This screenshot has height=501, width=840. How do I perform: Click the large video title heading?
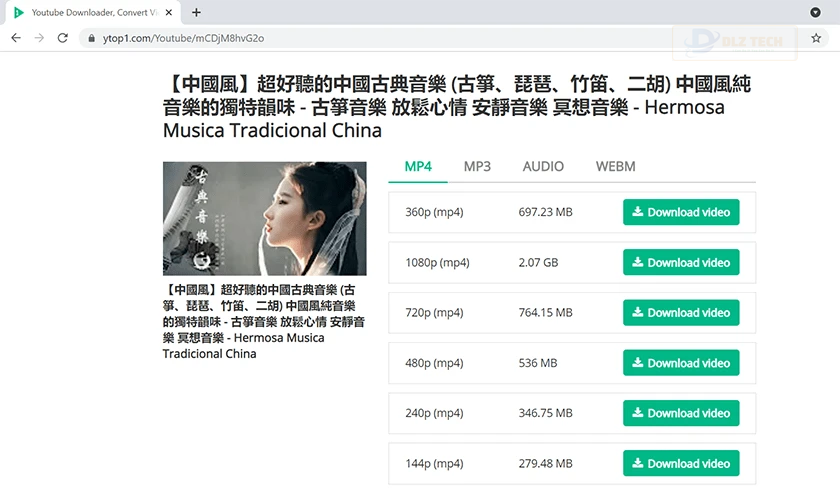(x=457, y=107)
